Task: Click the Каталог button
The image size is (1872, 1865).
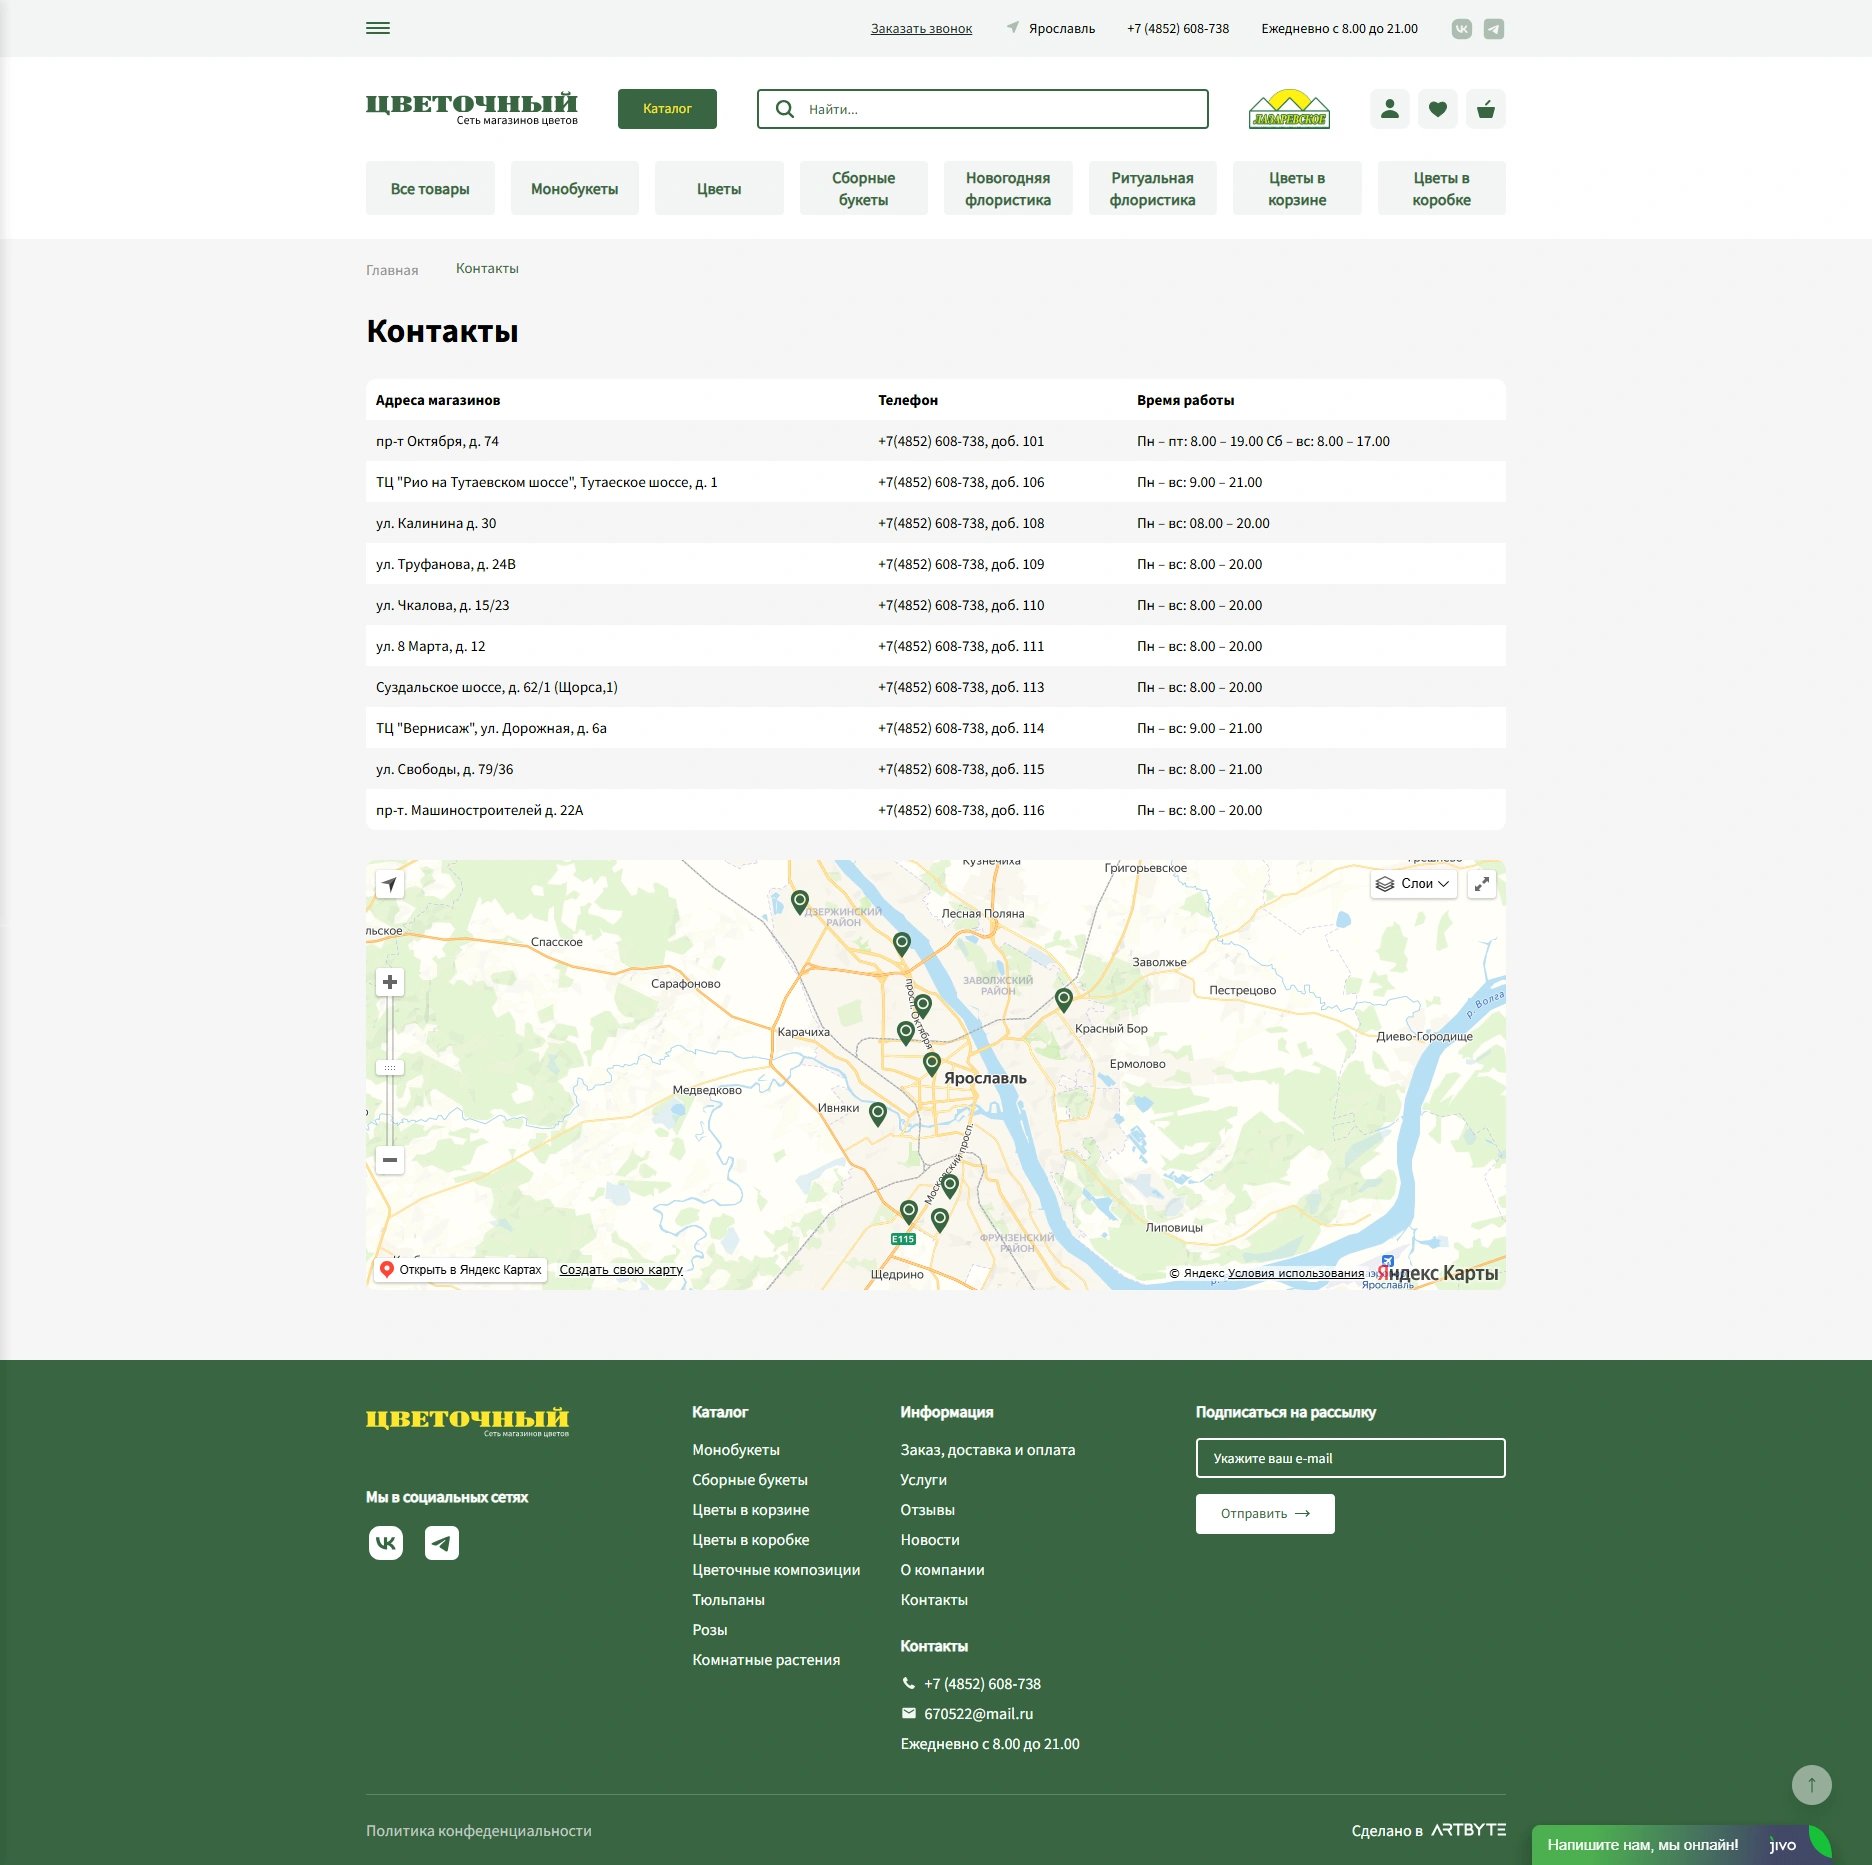Action: click(667, 109)
